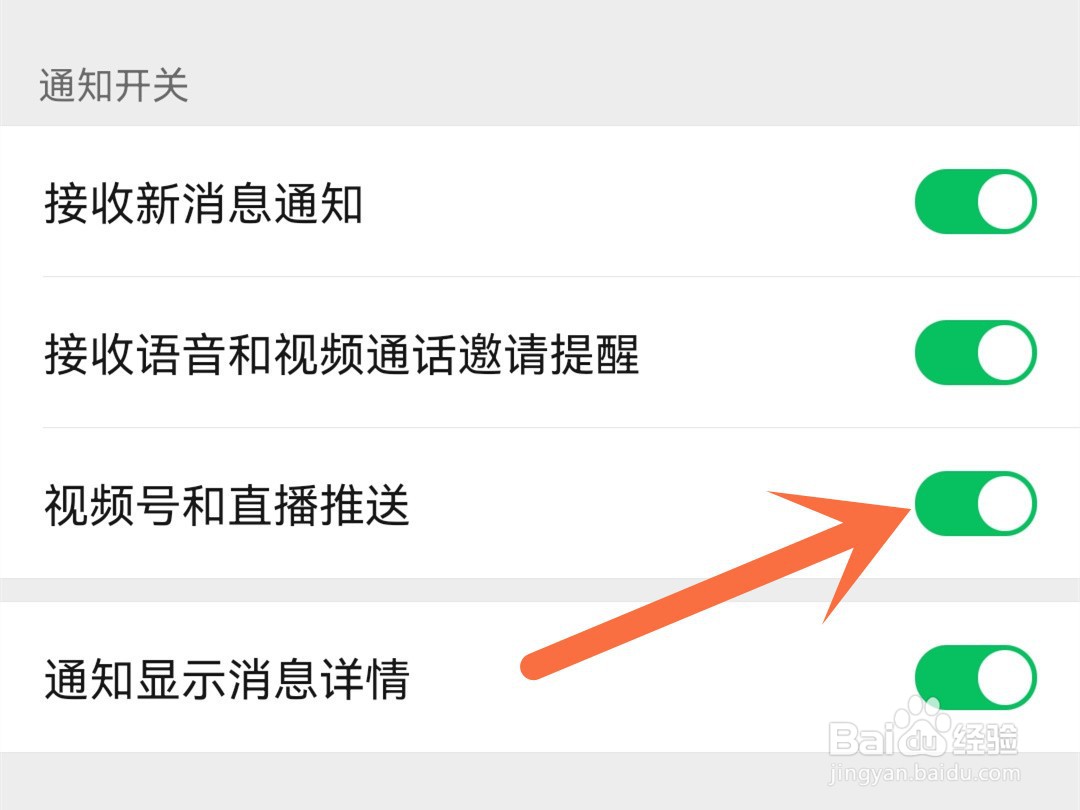
Task: Toggle off 视频号和直播推送 switch
Action: (975, 503)
